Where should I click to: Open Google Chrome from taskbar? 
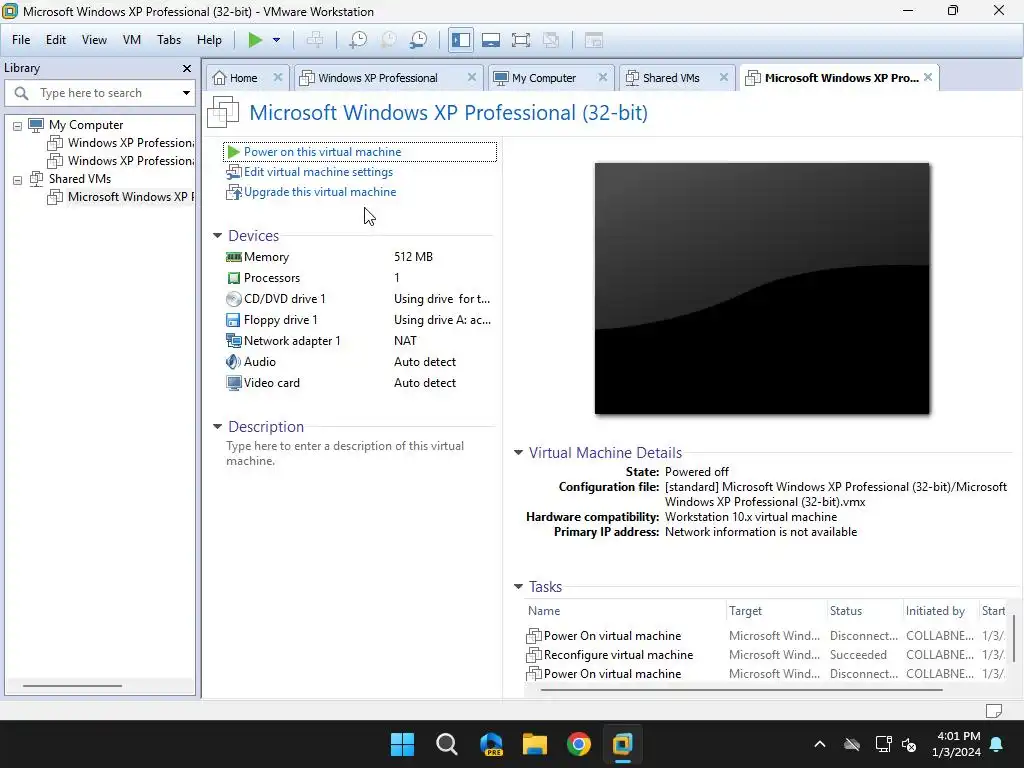(579, 744)
